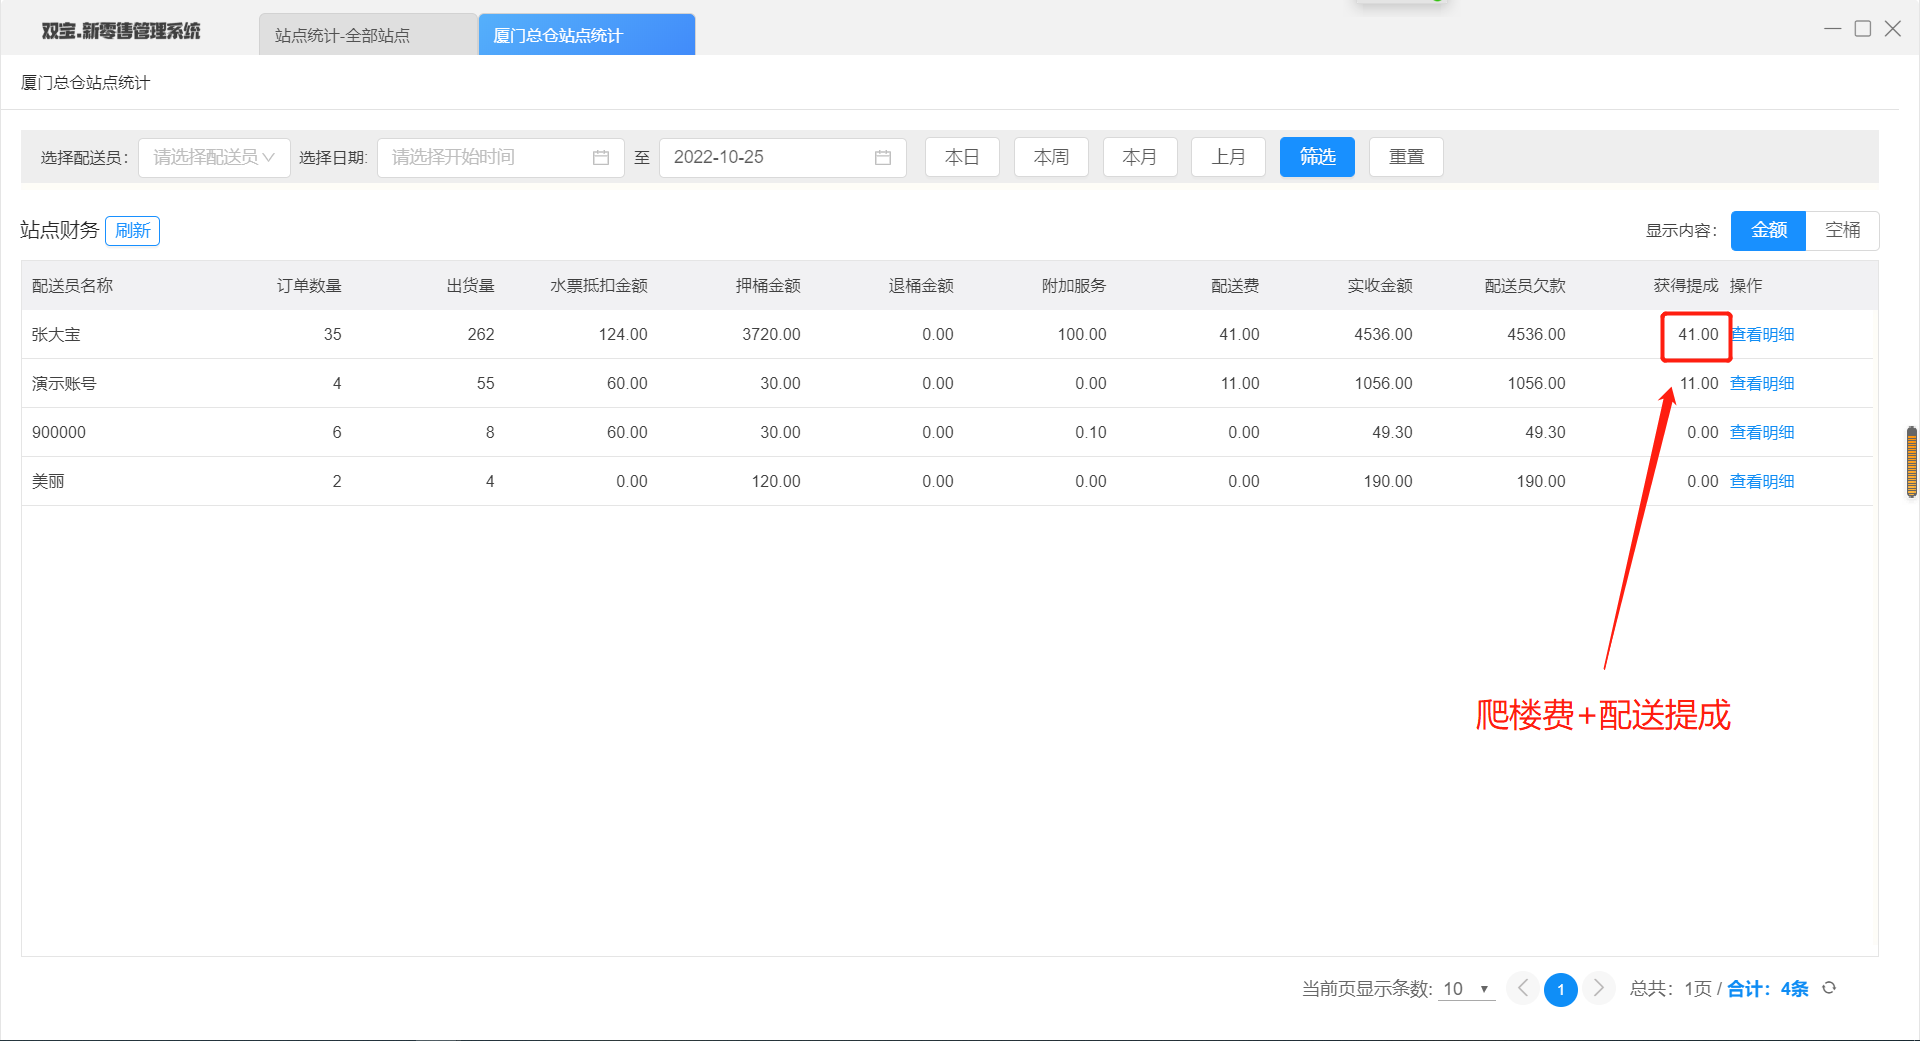Switch display content to 空桶
This screenshot has height=1041, width=1920.
(x=1842, y=230)
